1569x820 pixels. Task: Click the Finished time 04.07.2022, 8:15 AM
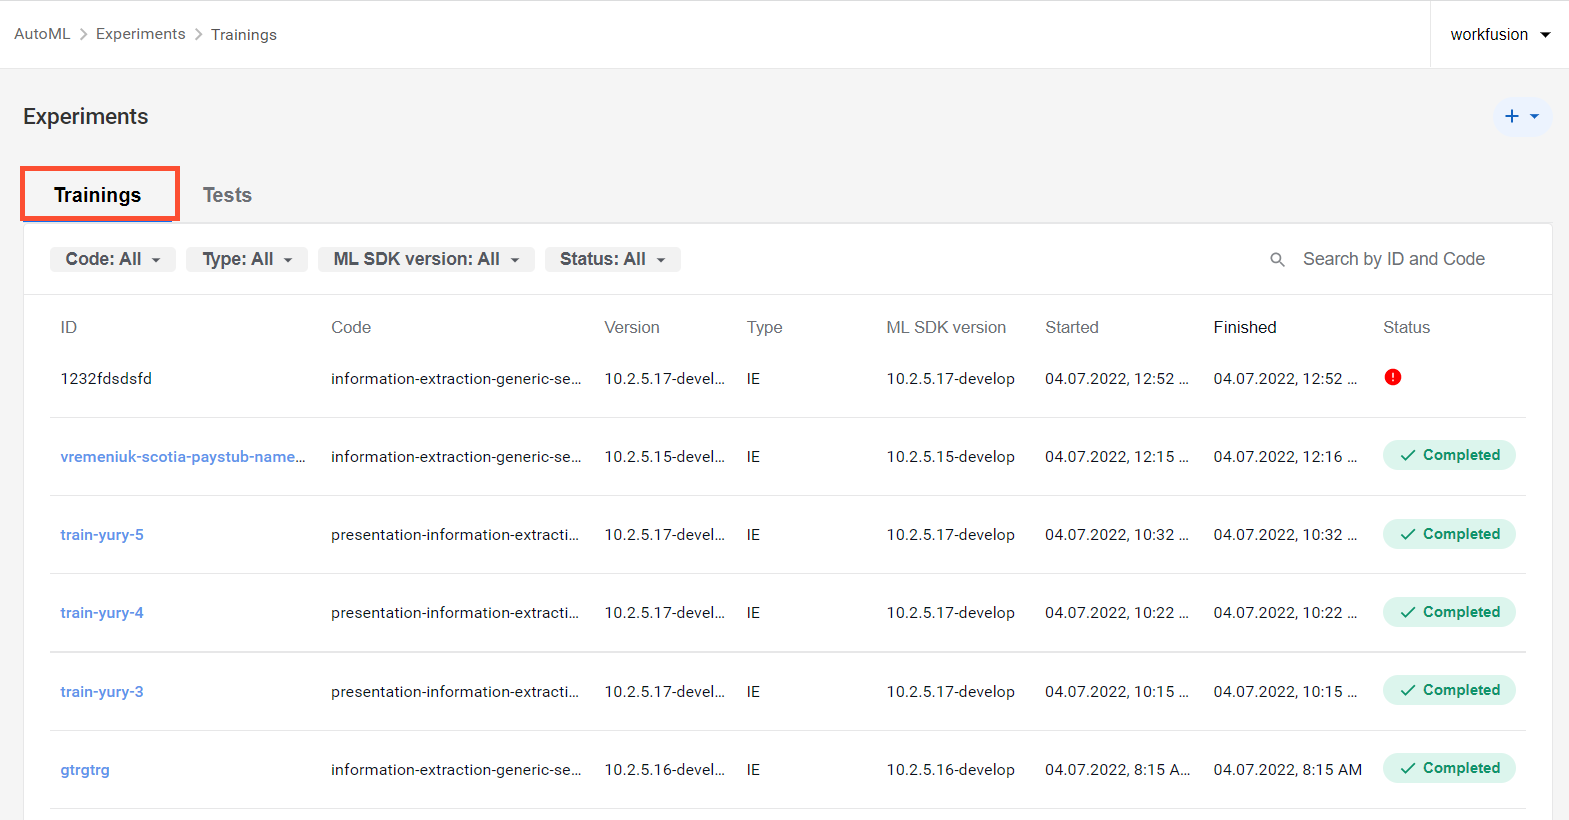click(1288, 769)
